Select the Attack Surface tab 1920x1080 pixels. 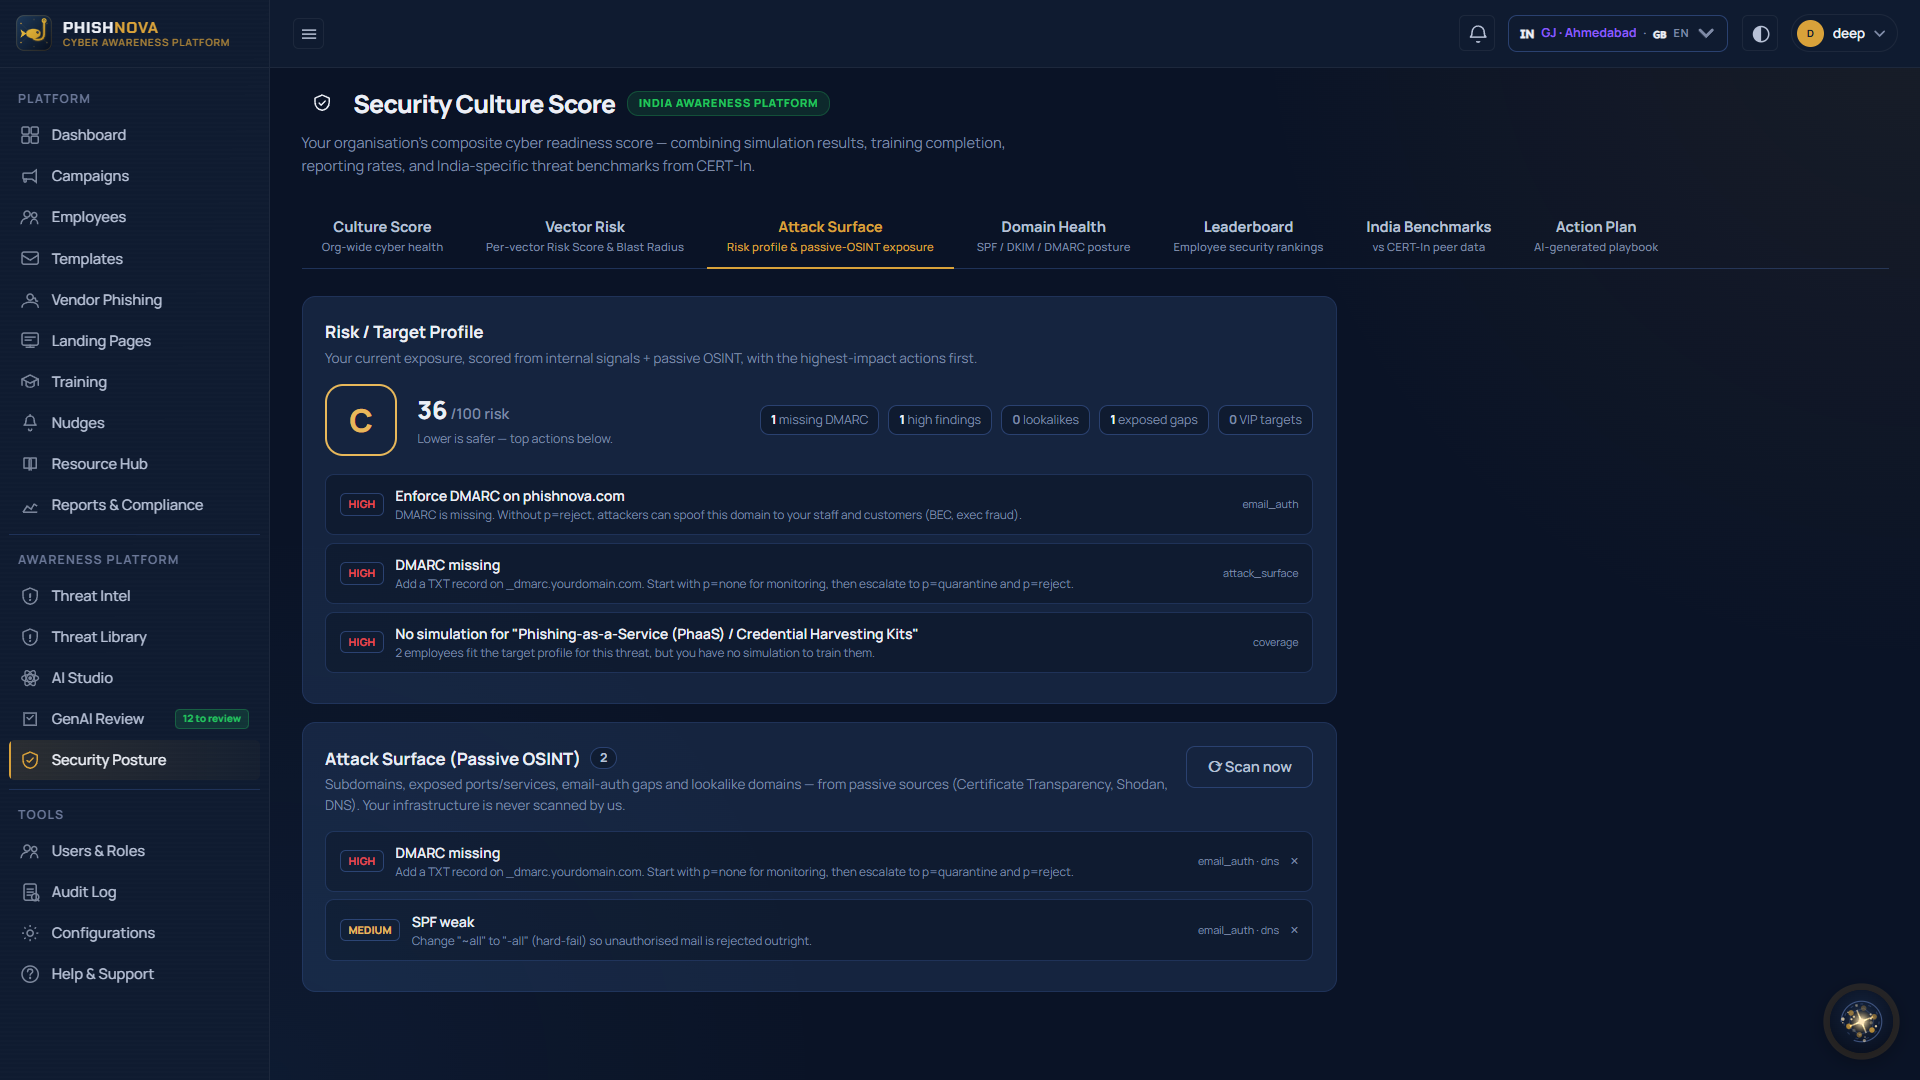click(830, 236)
